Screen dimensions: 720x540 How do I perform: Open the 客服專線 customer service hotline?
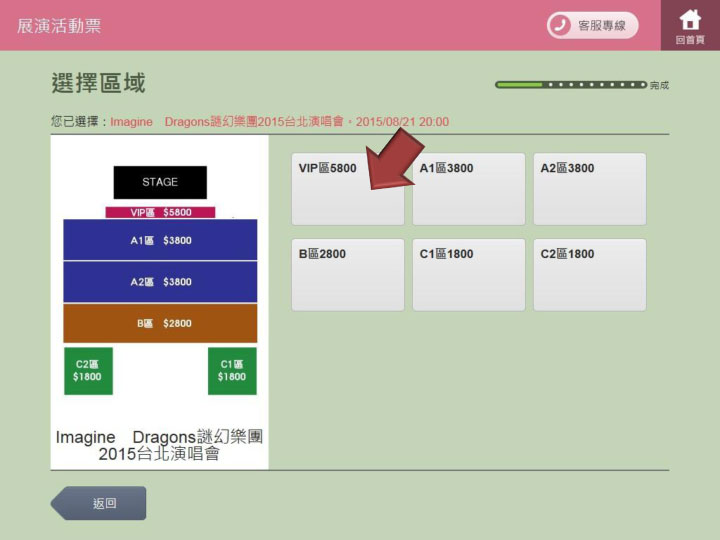click(592, 25)
